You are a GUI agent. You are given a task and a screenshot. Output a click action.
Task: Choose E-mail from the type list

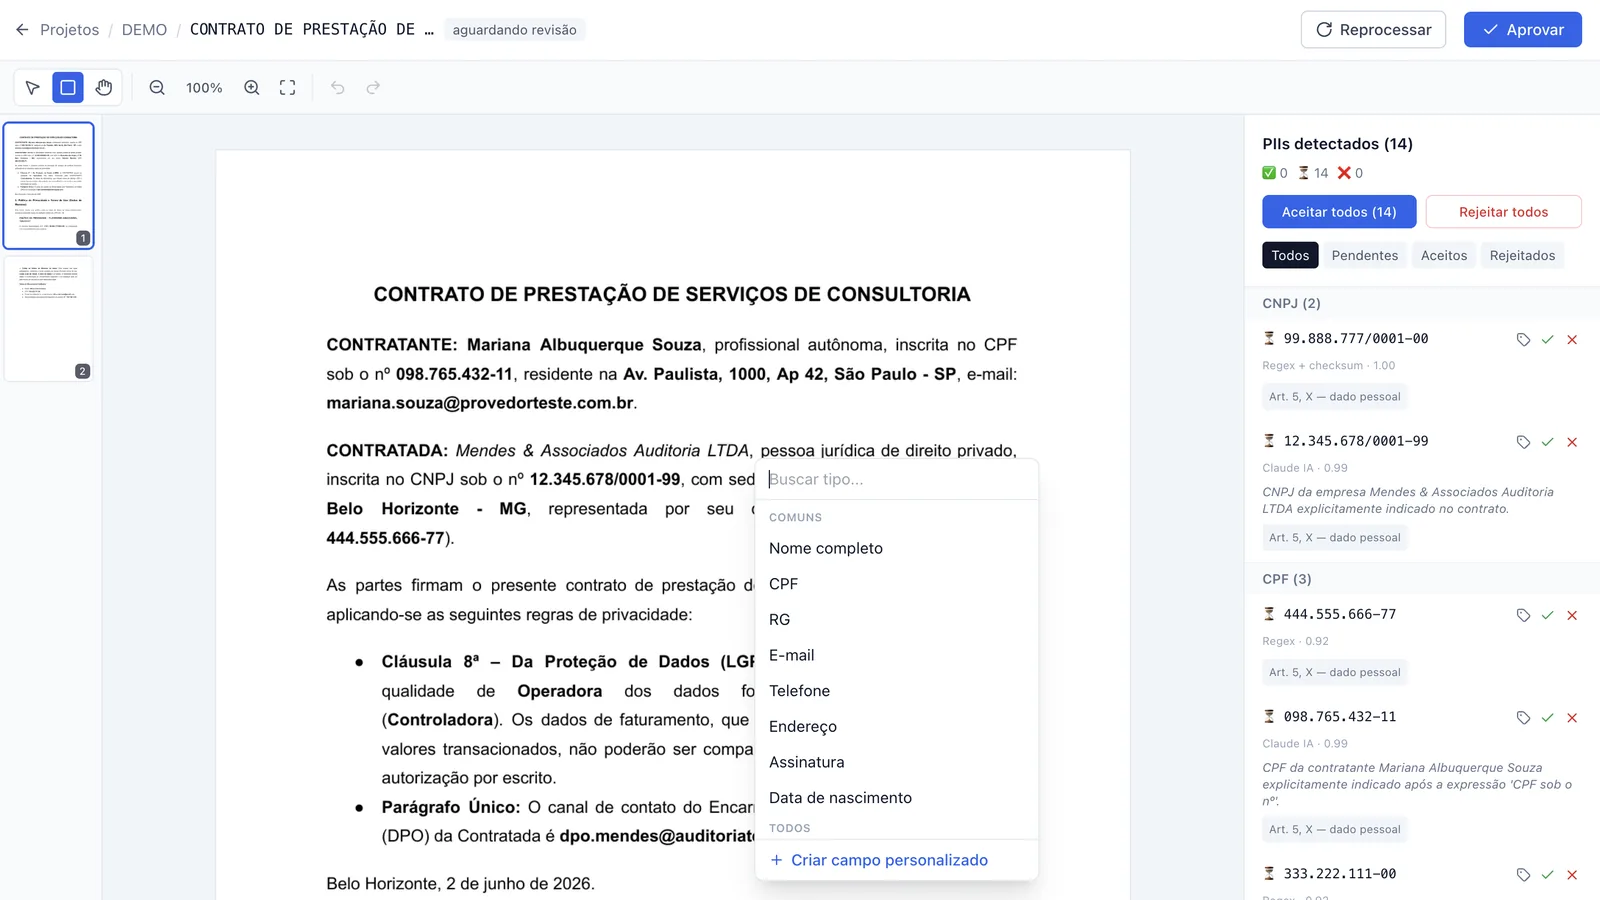pyautogui.click(x=896, y=656)
